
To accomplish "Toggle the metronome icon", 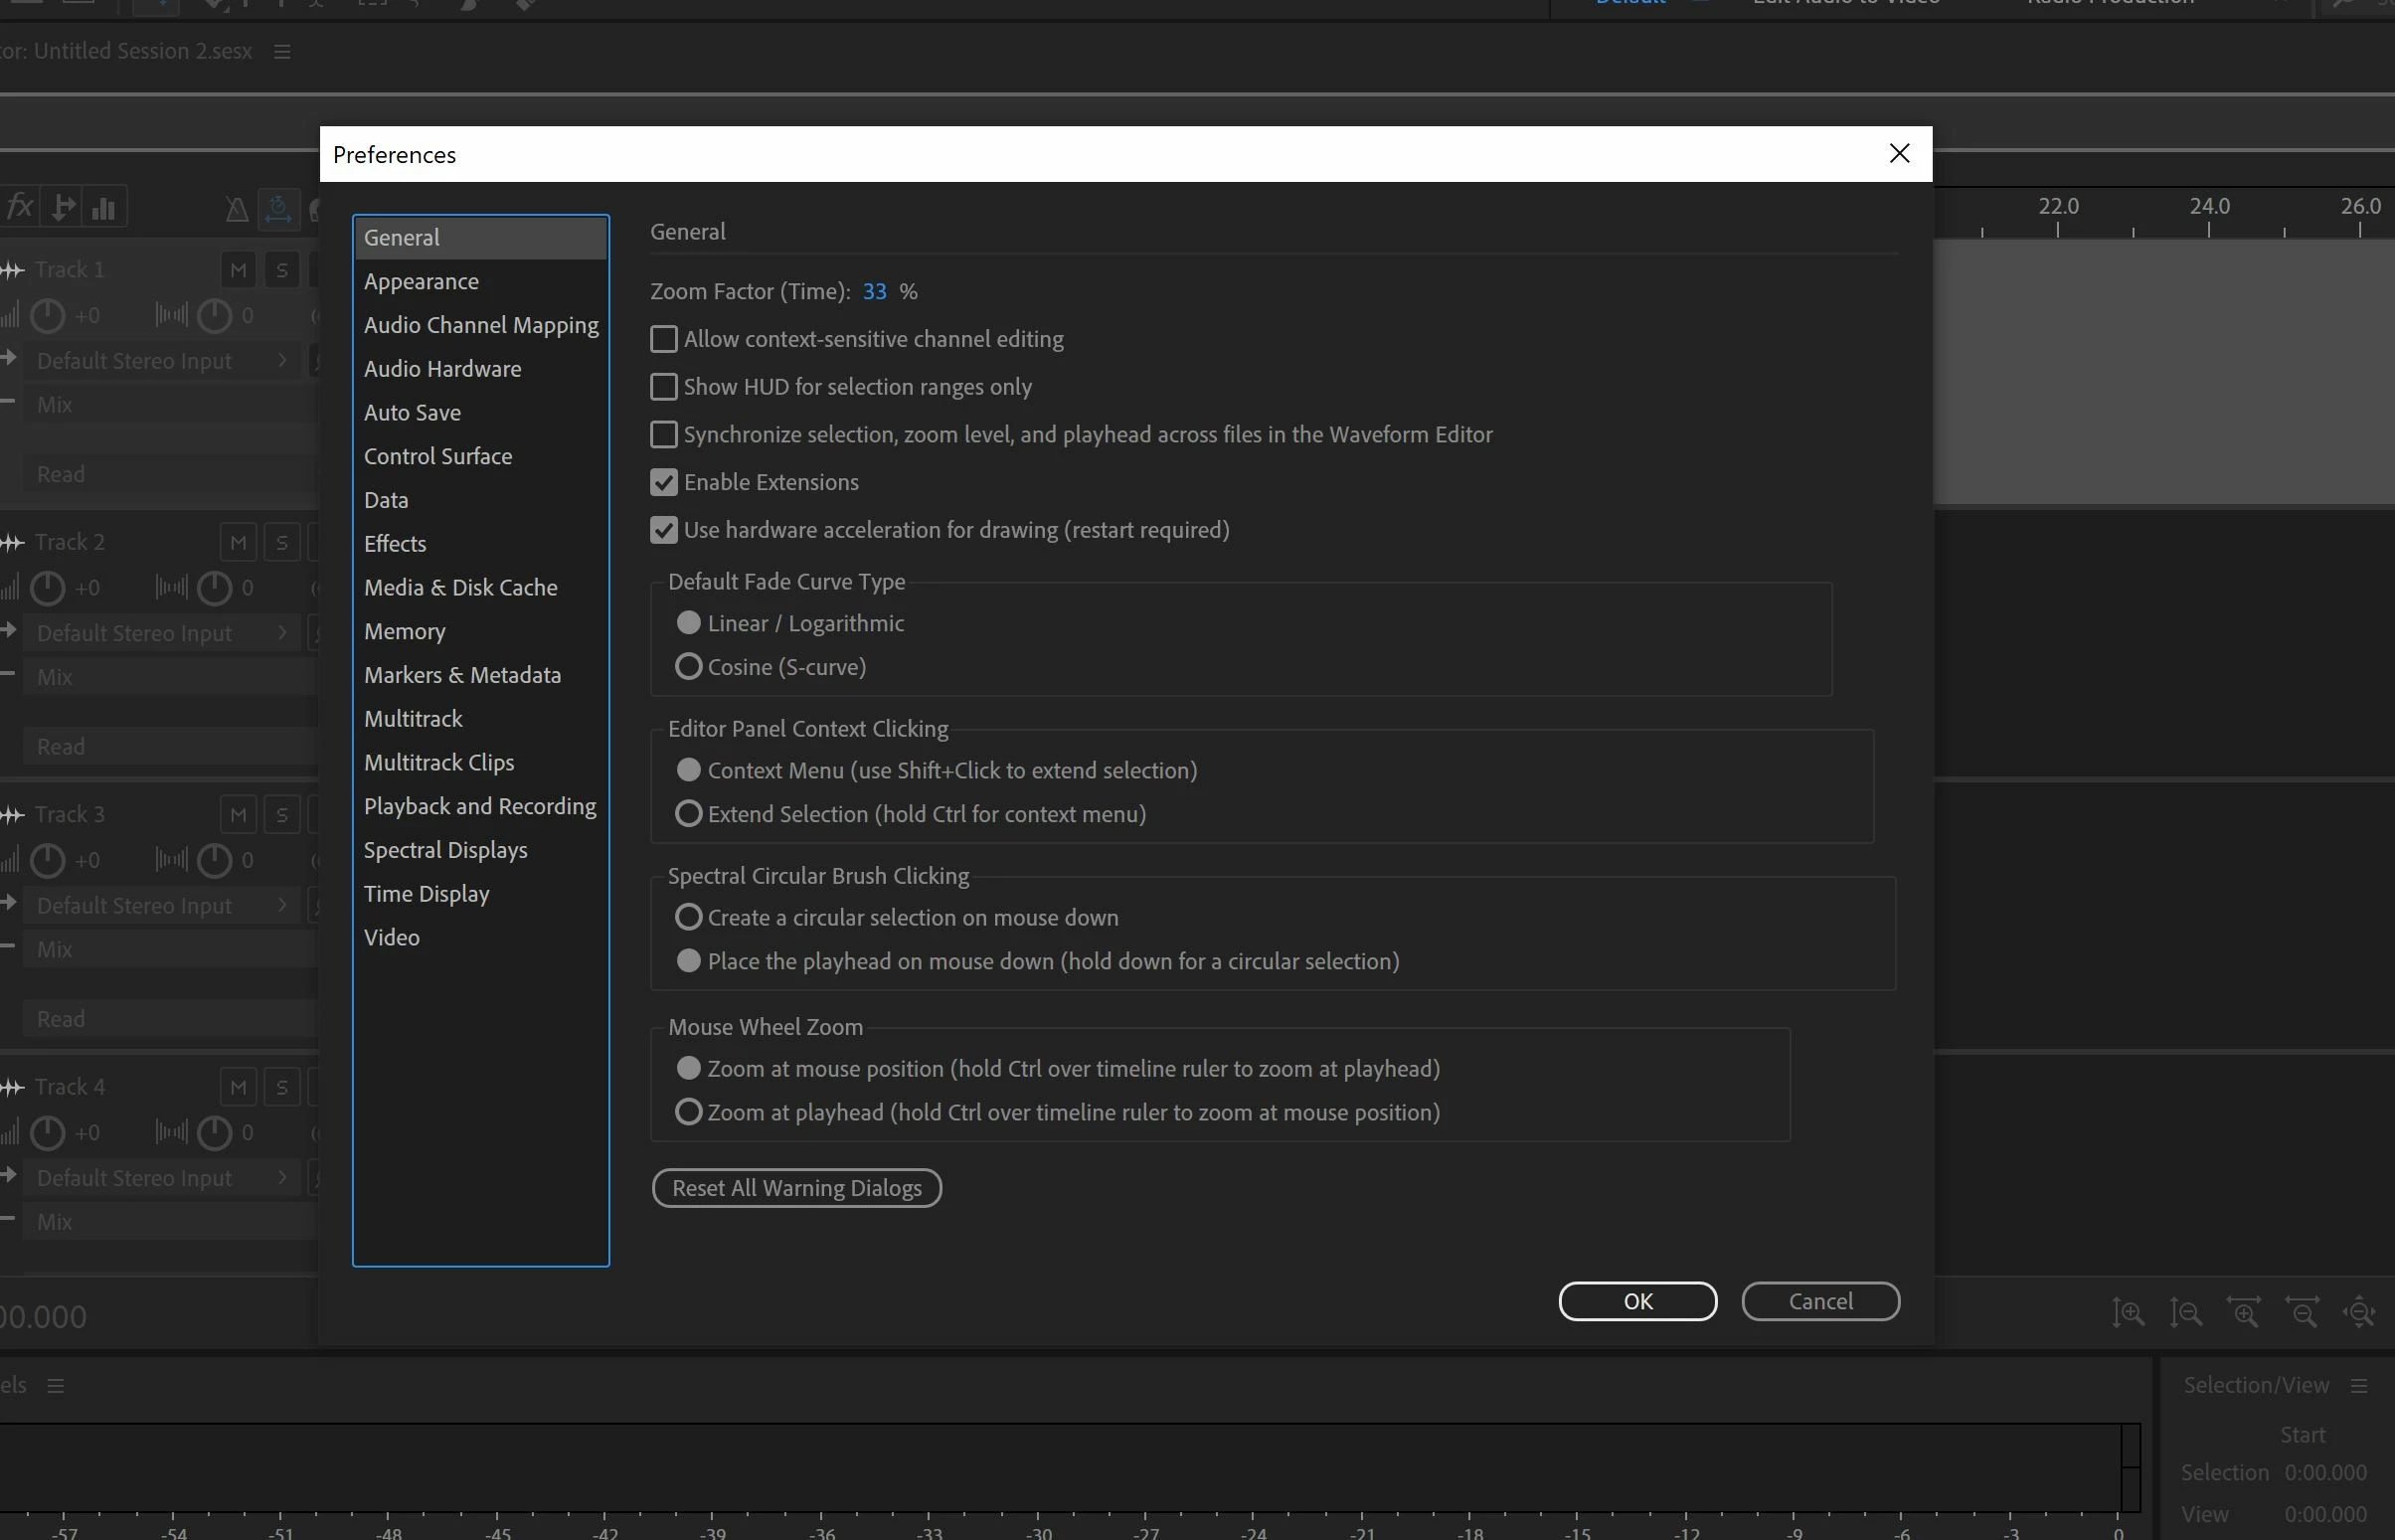I will click(236, 209).
